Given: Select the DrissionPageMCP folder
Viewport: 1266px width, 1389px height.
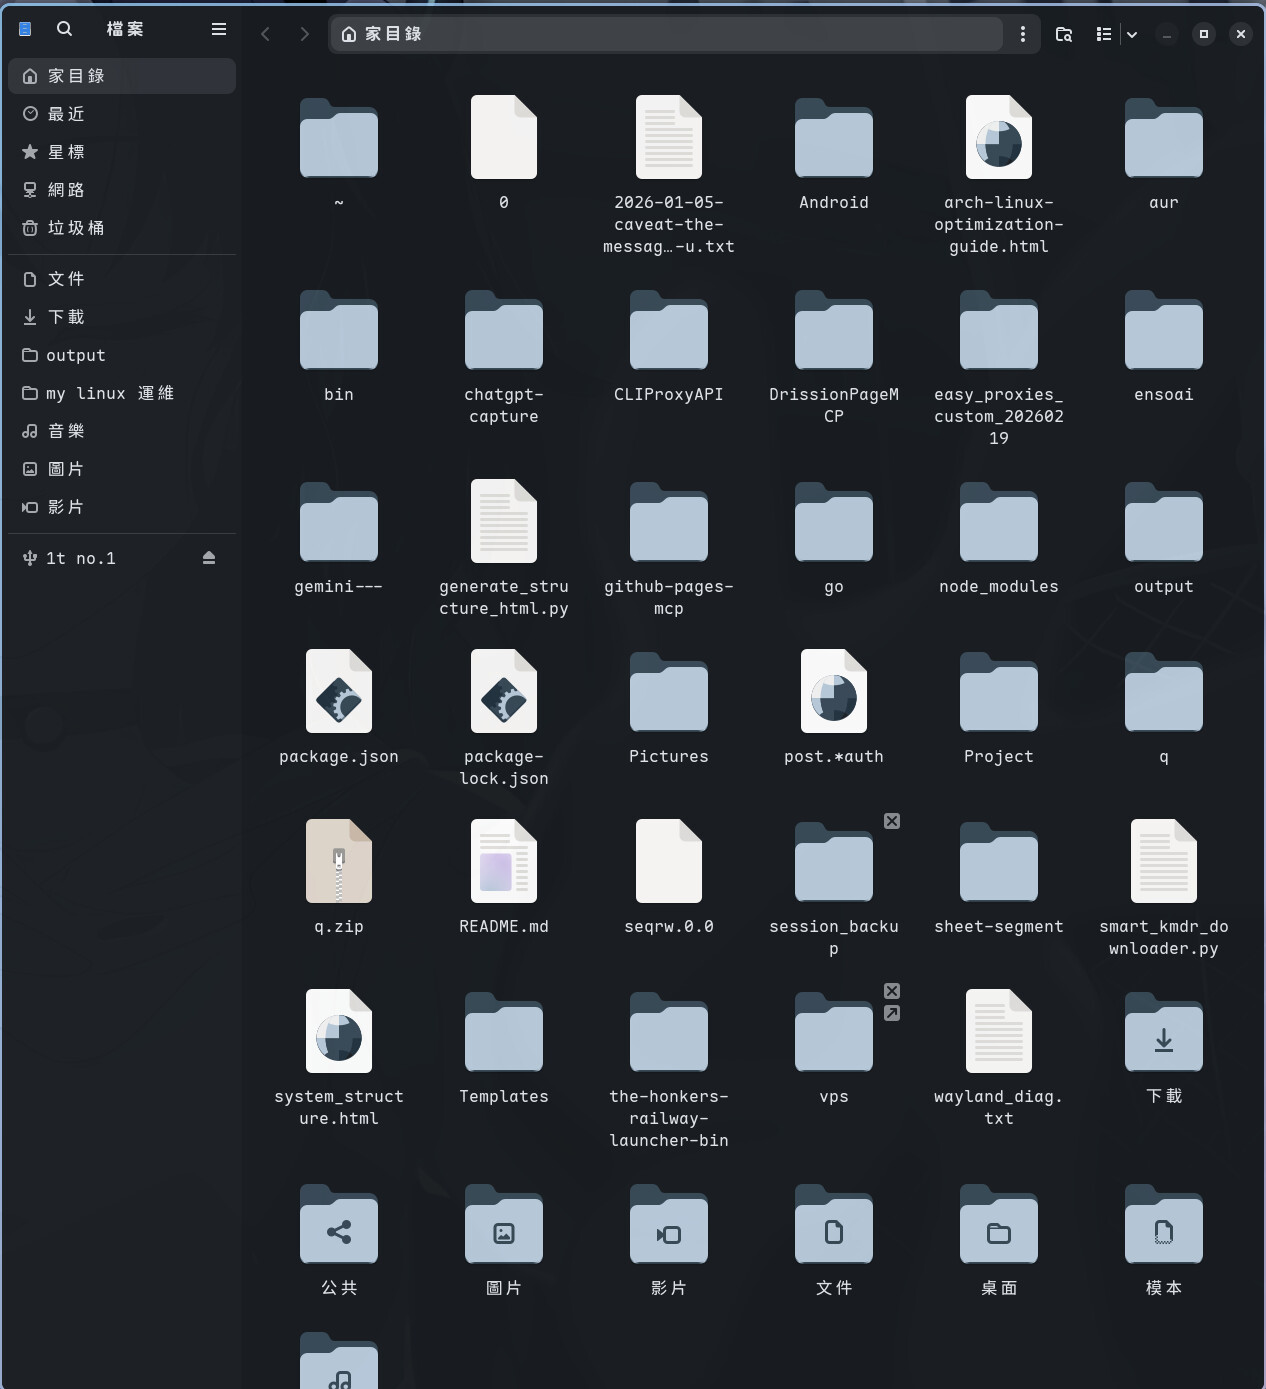Looking at the screenshot, I should click(834, 330).
